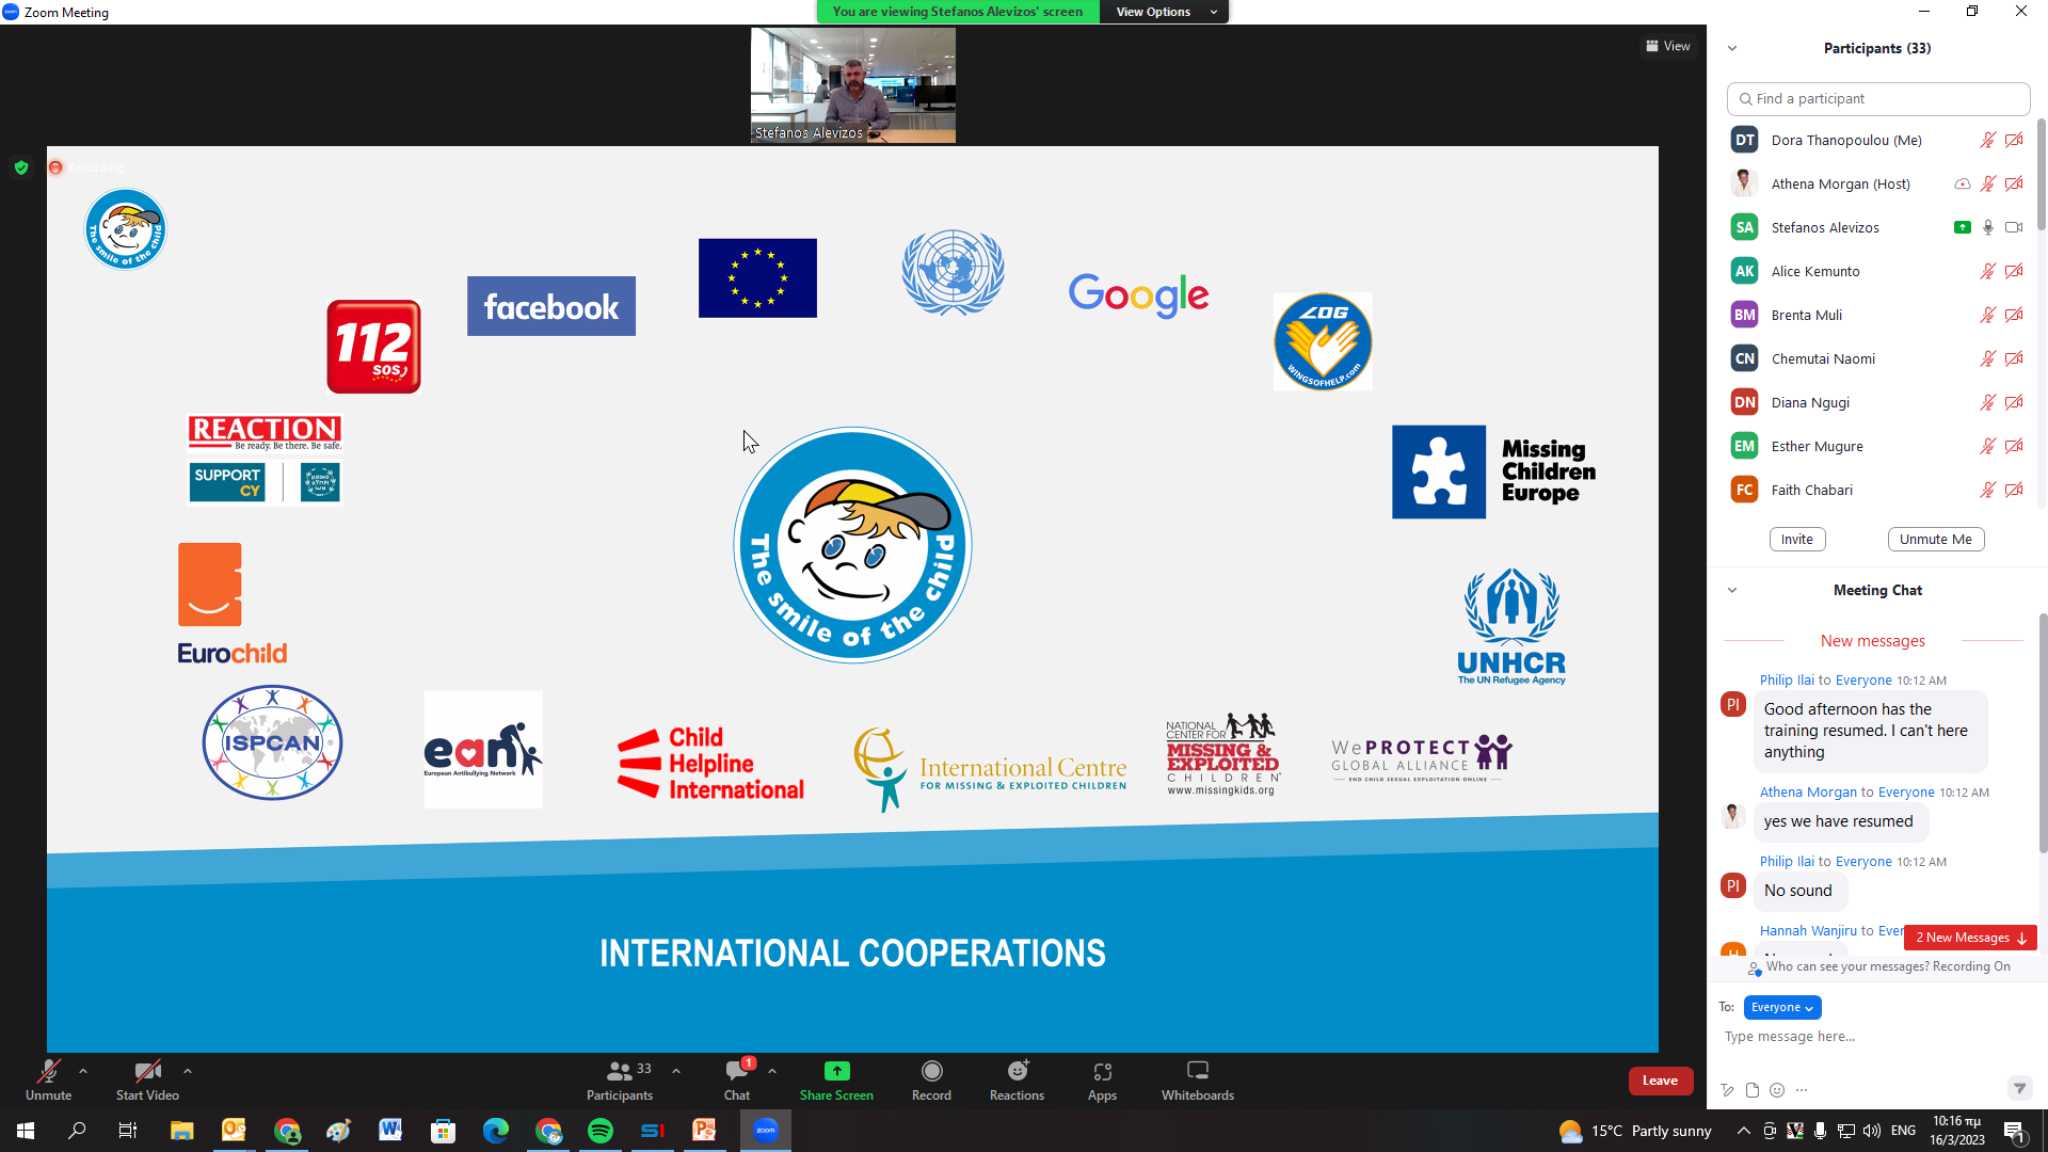
Task: Select Alice Kemunto in participants list
Action: click(1877, 271)
